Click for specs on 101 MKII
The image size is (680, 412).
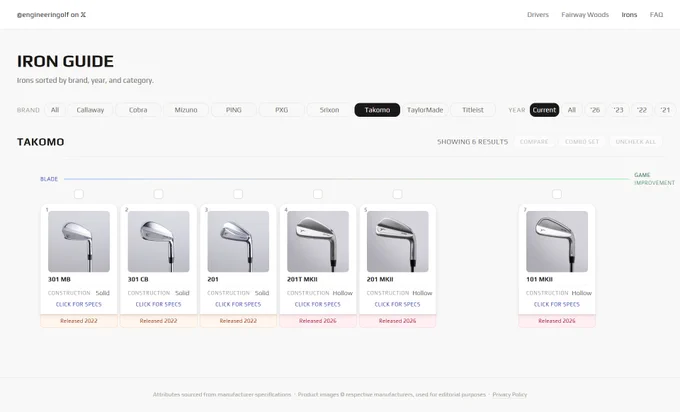point(557,304)
